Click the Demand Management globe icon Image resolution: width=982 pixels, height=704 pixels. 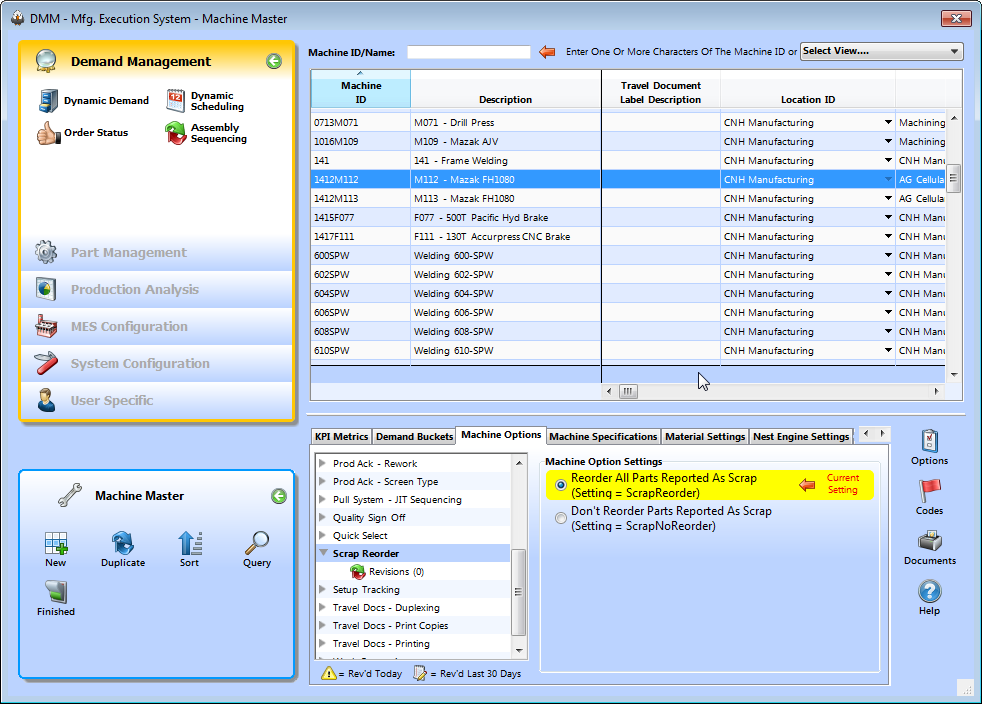[46, 61]
